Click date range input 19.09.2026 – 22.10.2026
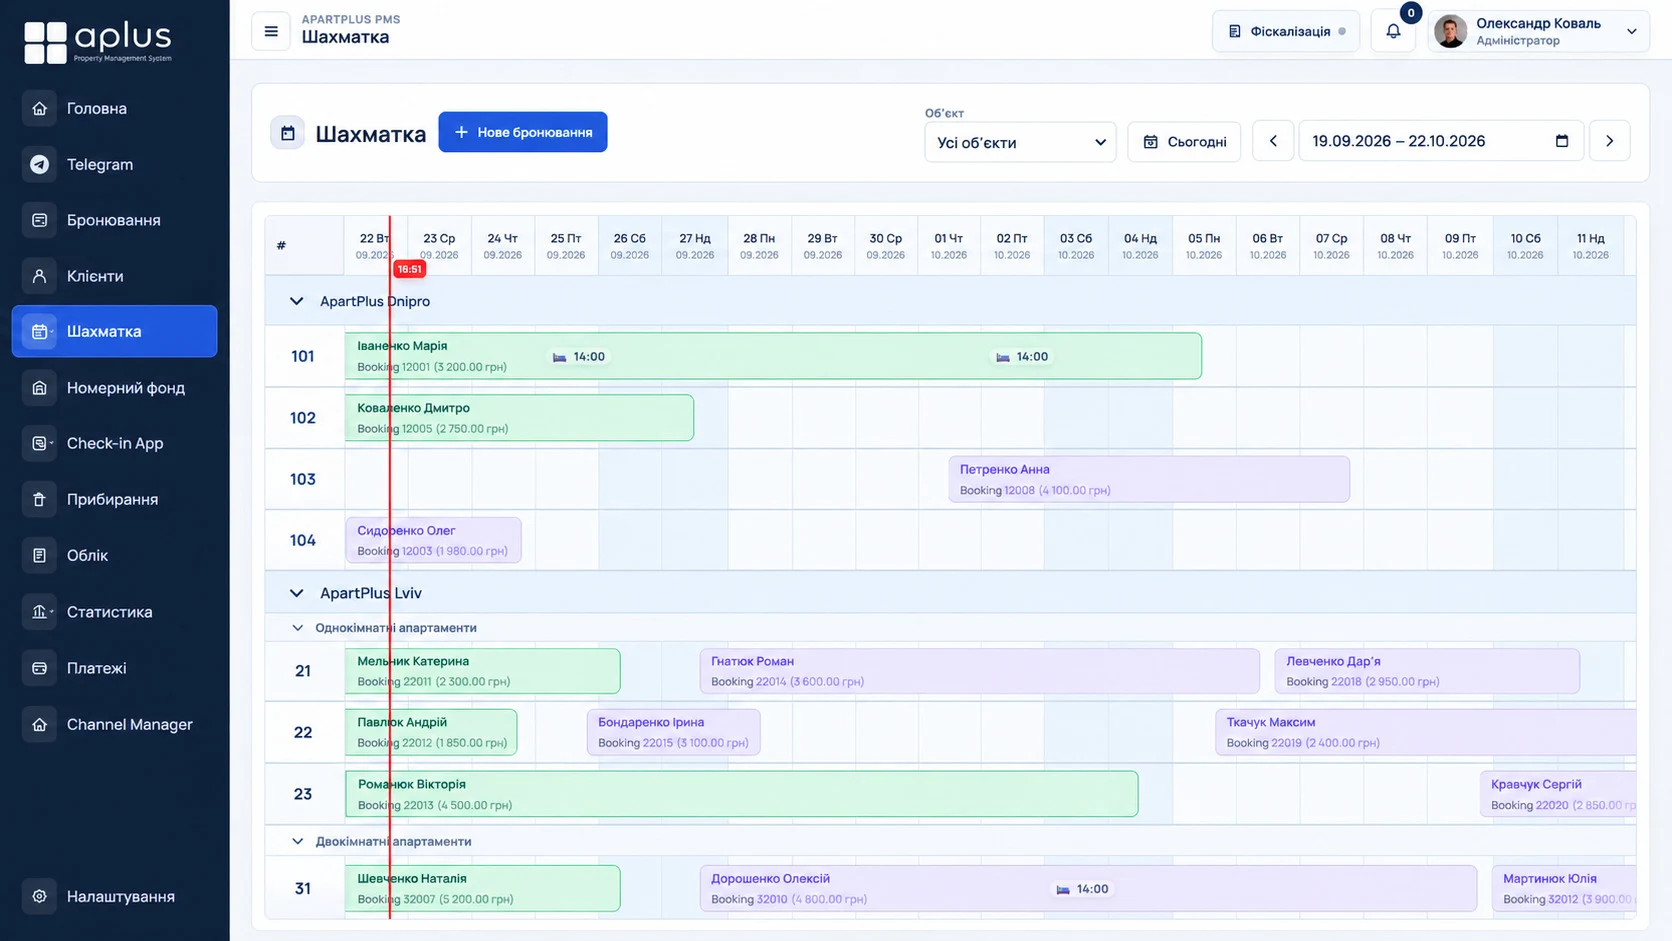Image resolution: width=1672 pixels, height=941 pixels. point(1441,141)
